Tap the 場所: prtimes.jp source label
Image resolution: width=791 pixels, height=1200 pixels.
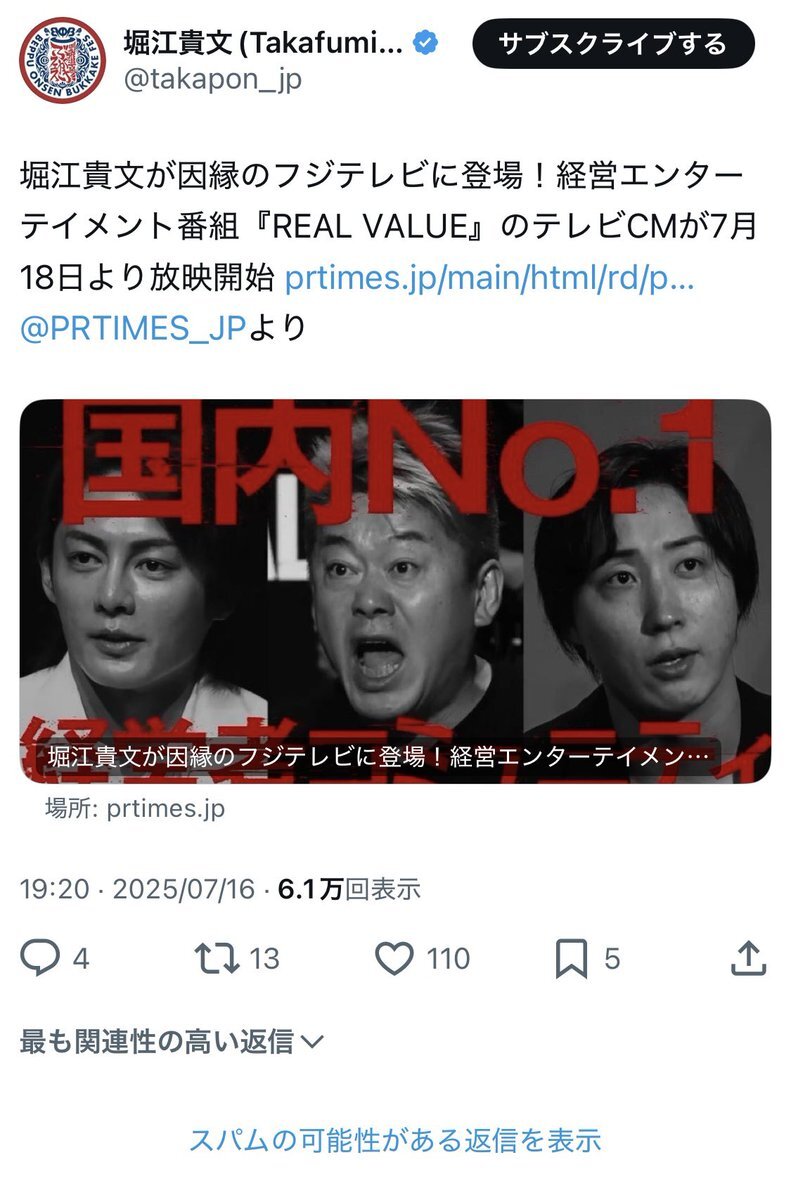[135, 808]
